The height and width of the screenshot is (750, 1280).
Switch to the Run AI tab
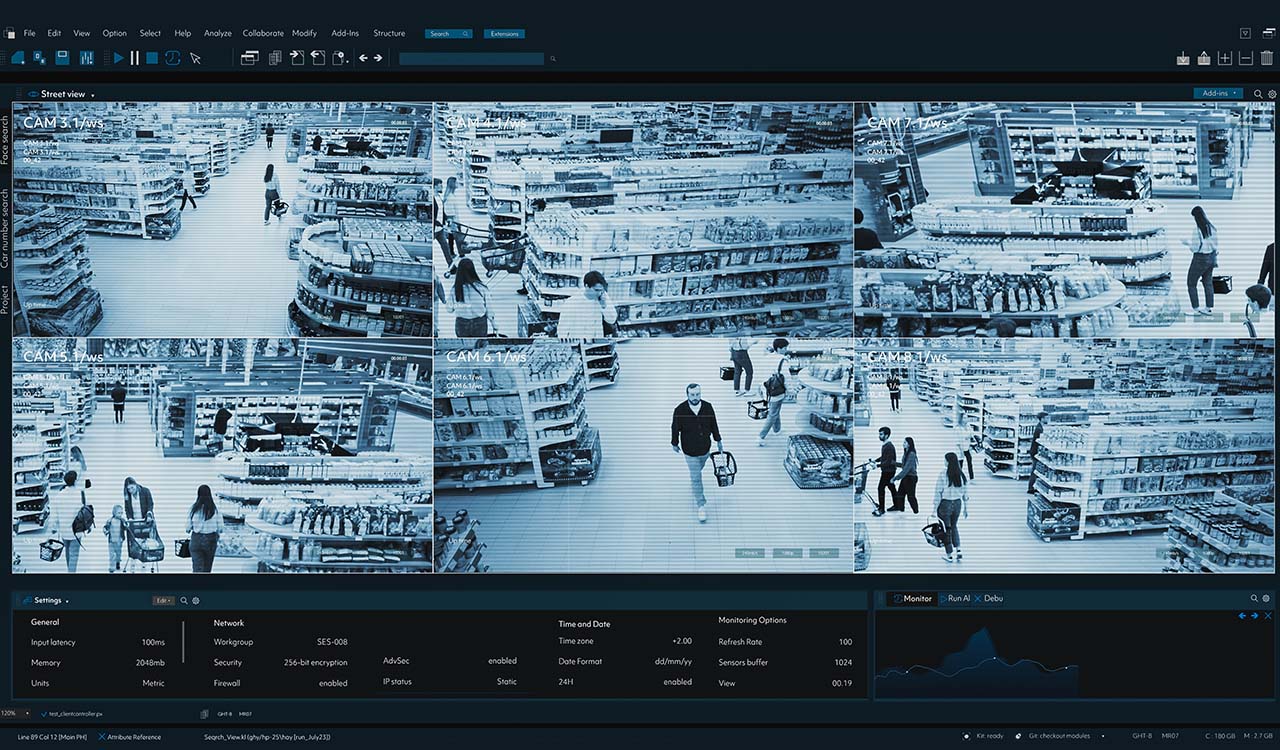pos(954,598)
